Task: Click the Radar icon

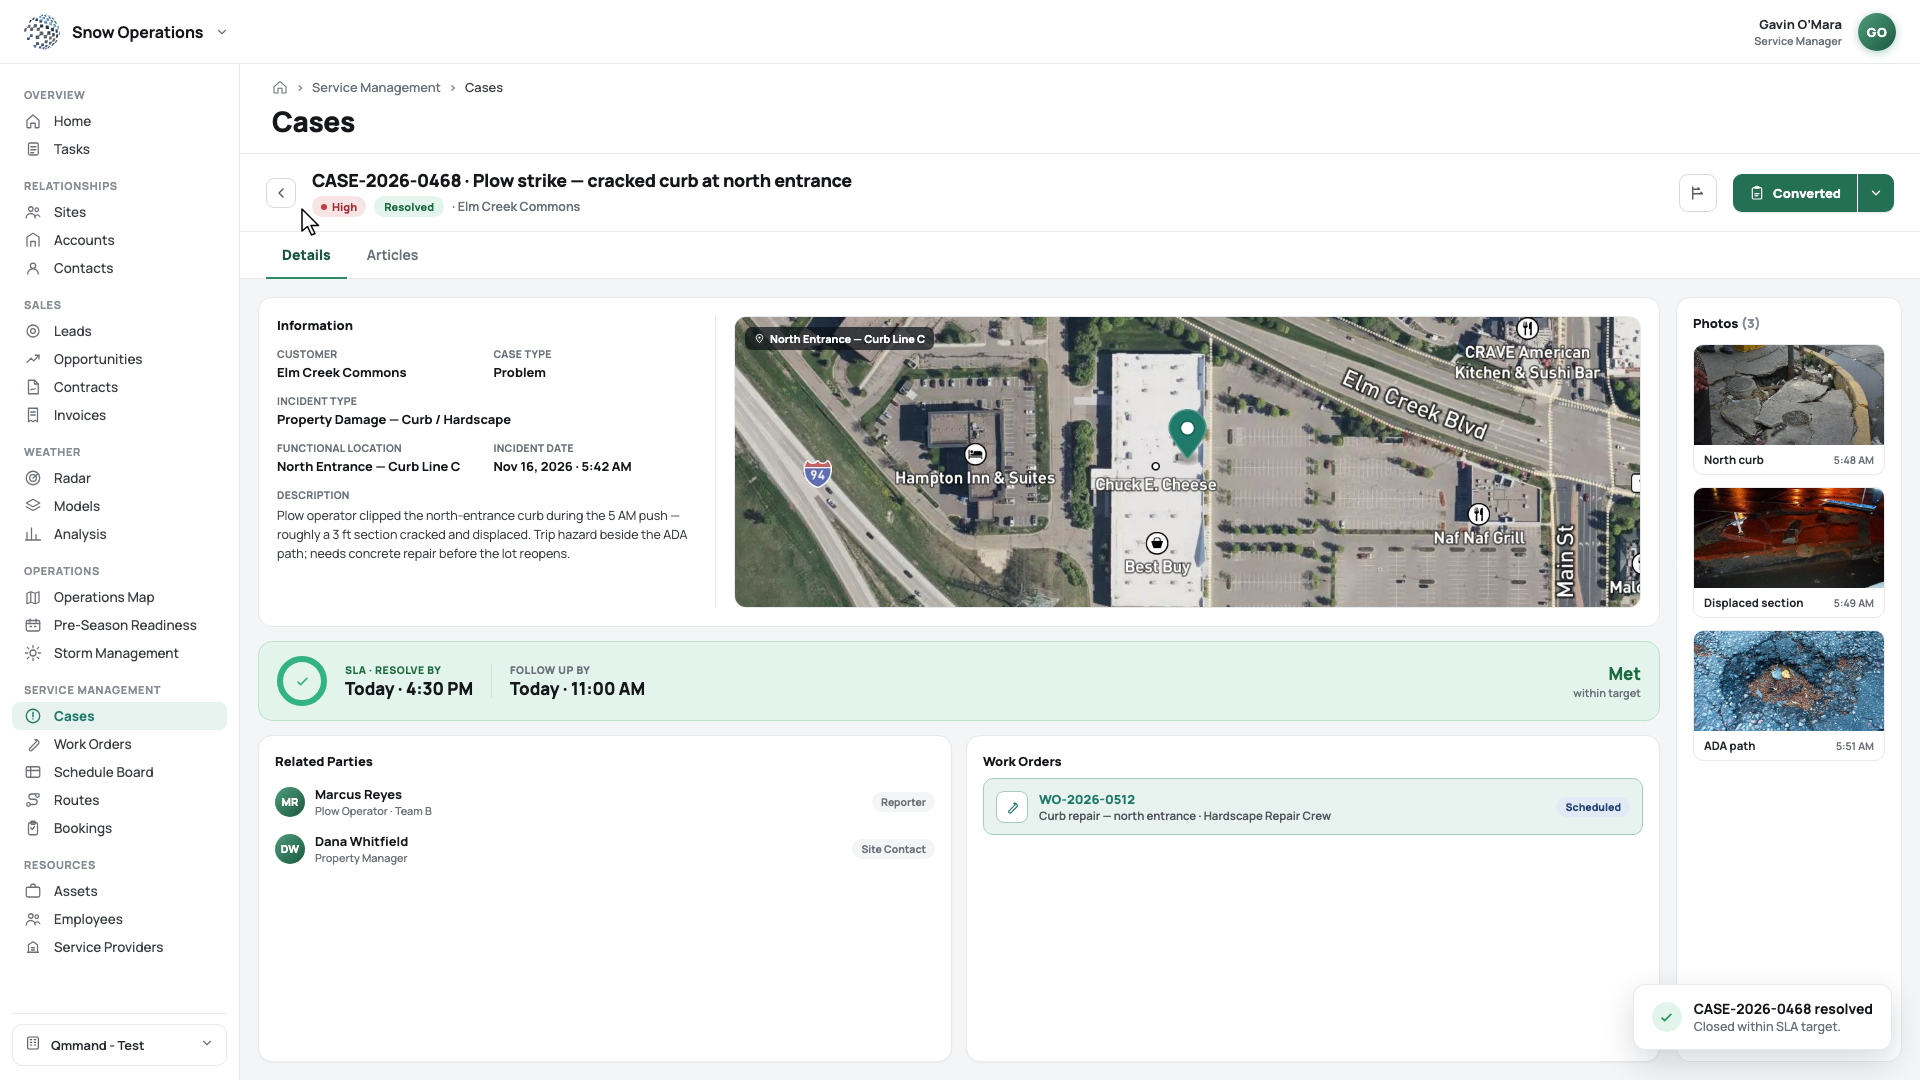Action: coord(33,478)
